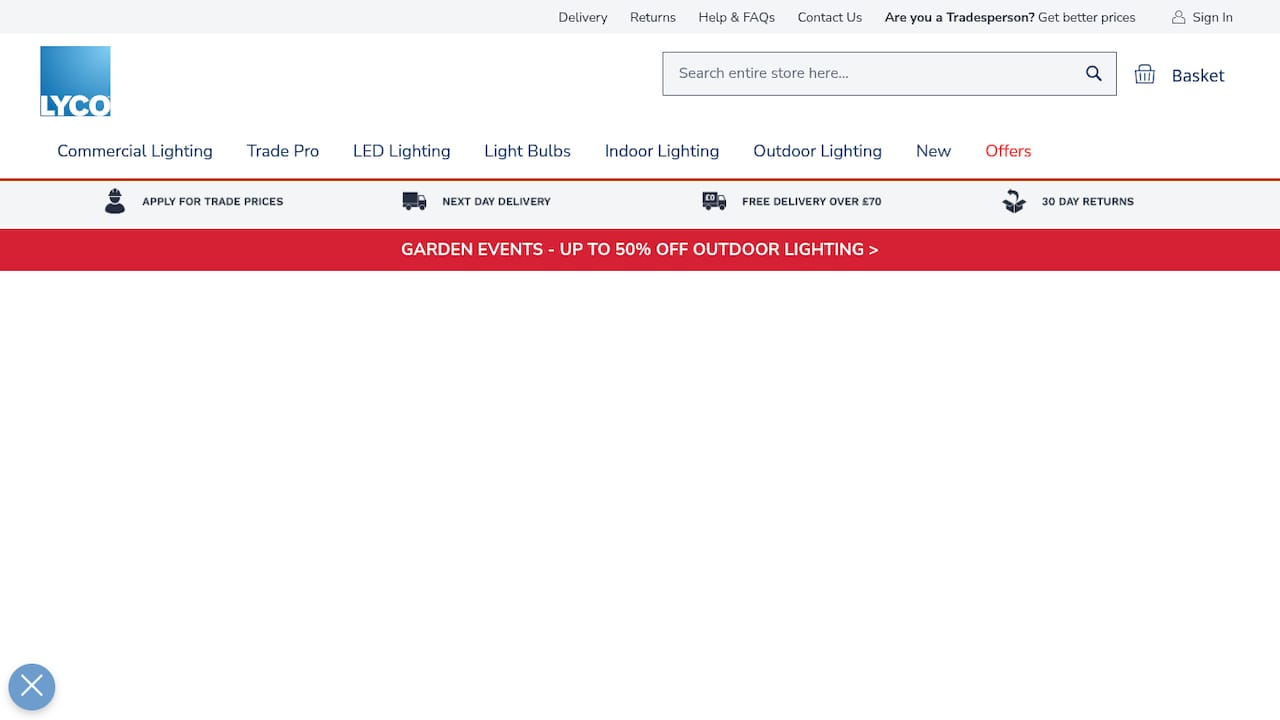Open the Light Bulbs menu

(527, 151)
